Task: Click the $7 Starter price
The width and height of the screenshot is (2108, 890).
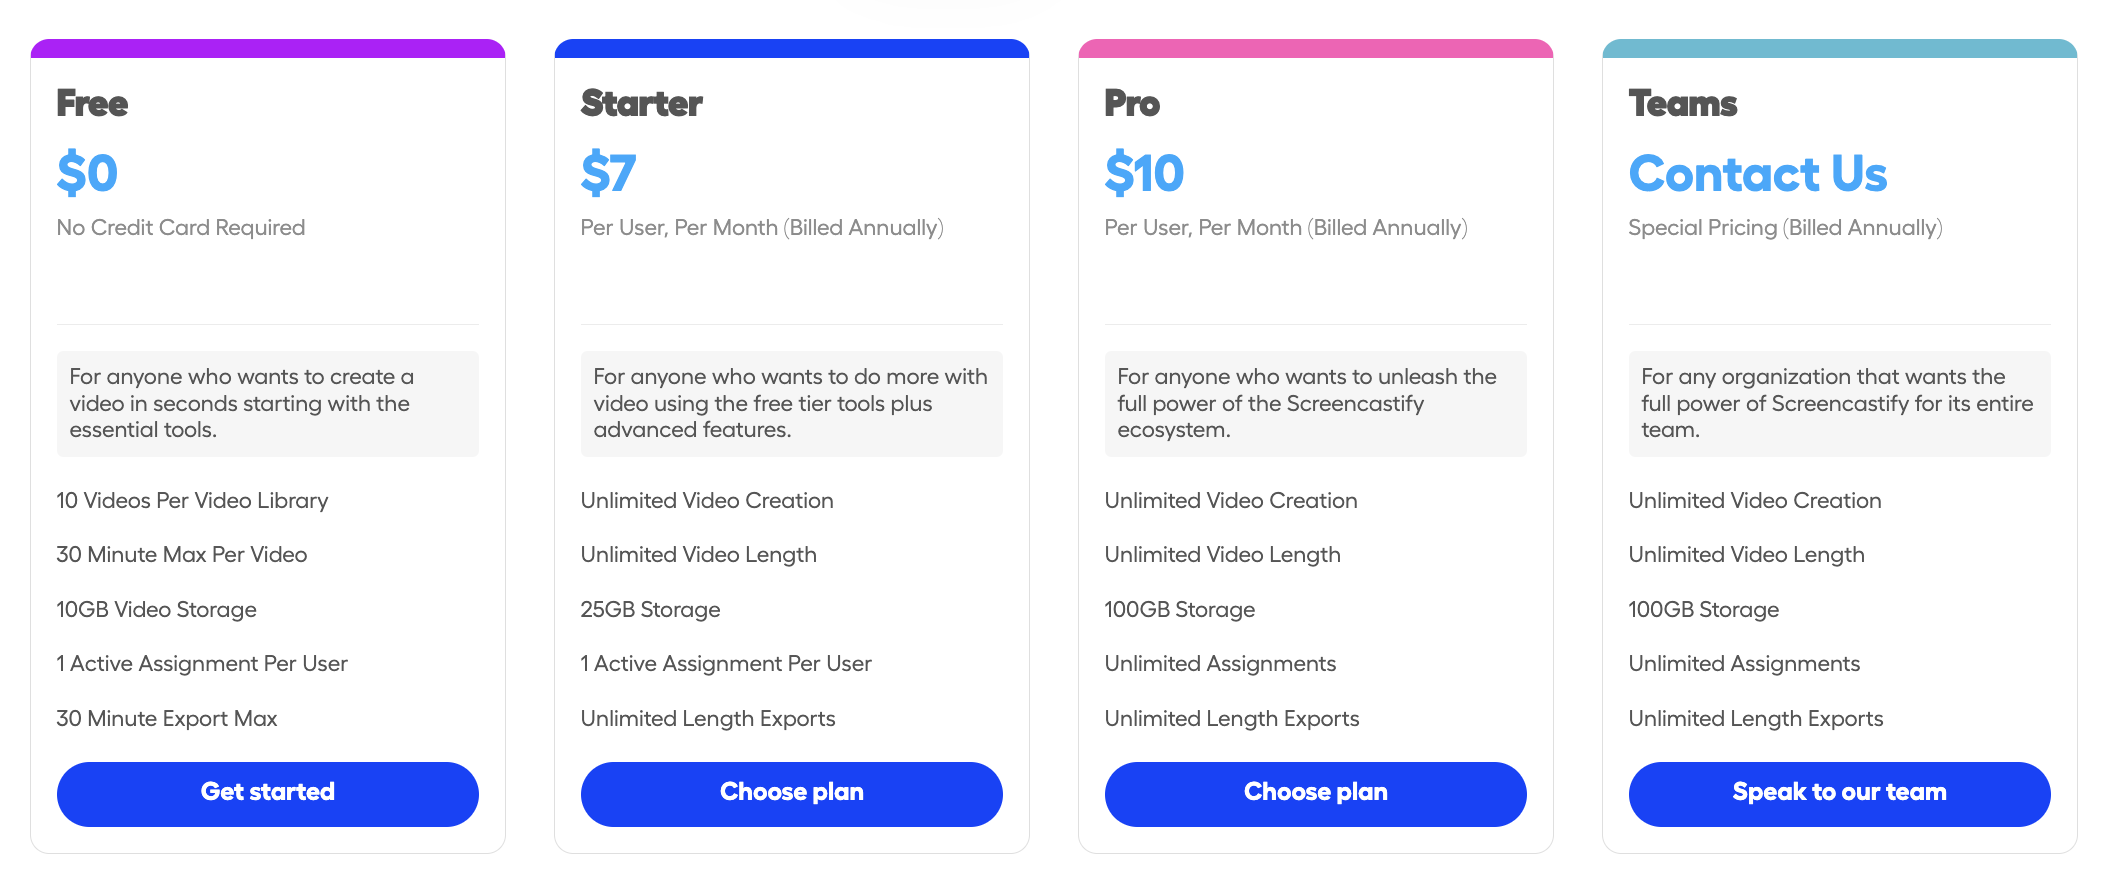Action: [608, 173]
